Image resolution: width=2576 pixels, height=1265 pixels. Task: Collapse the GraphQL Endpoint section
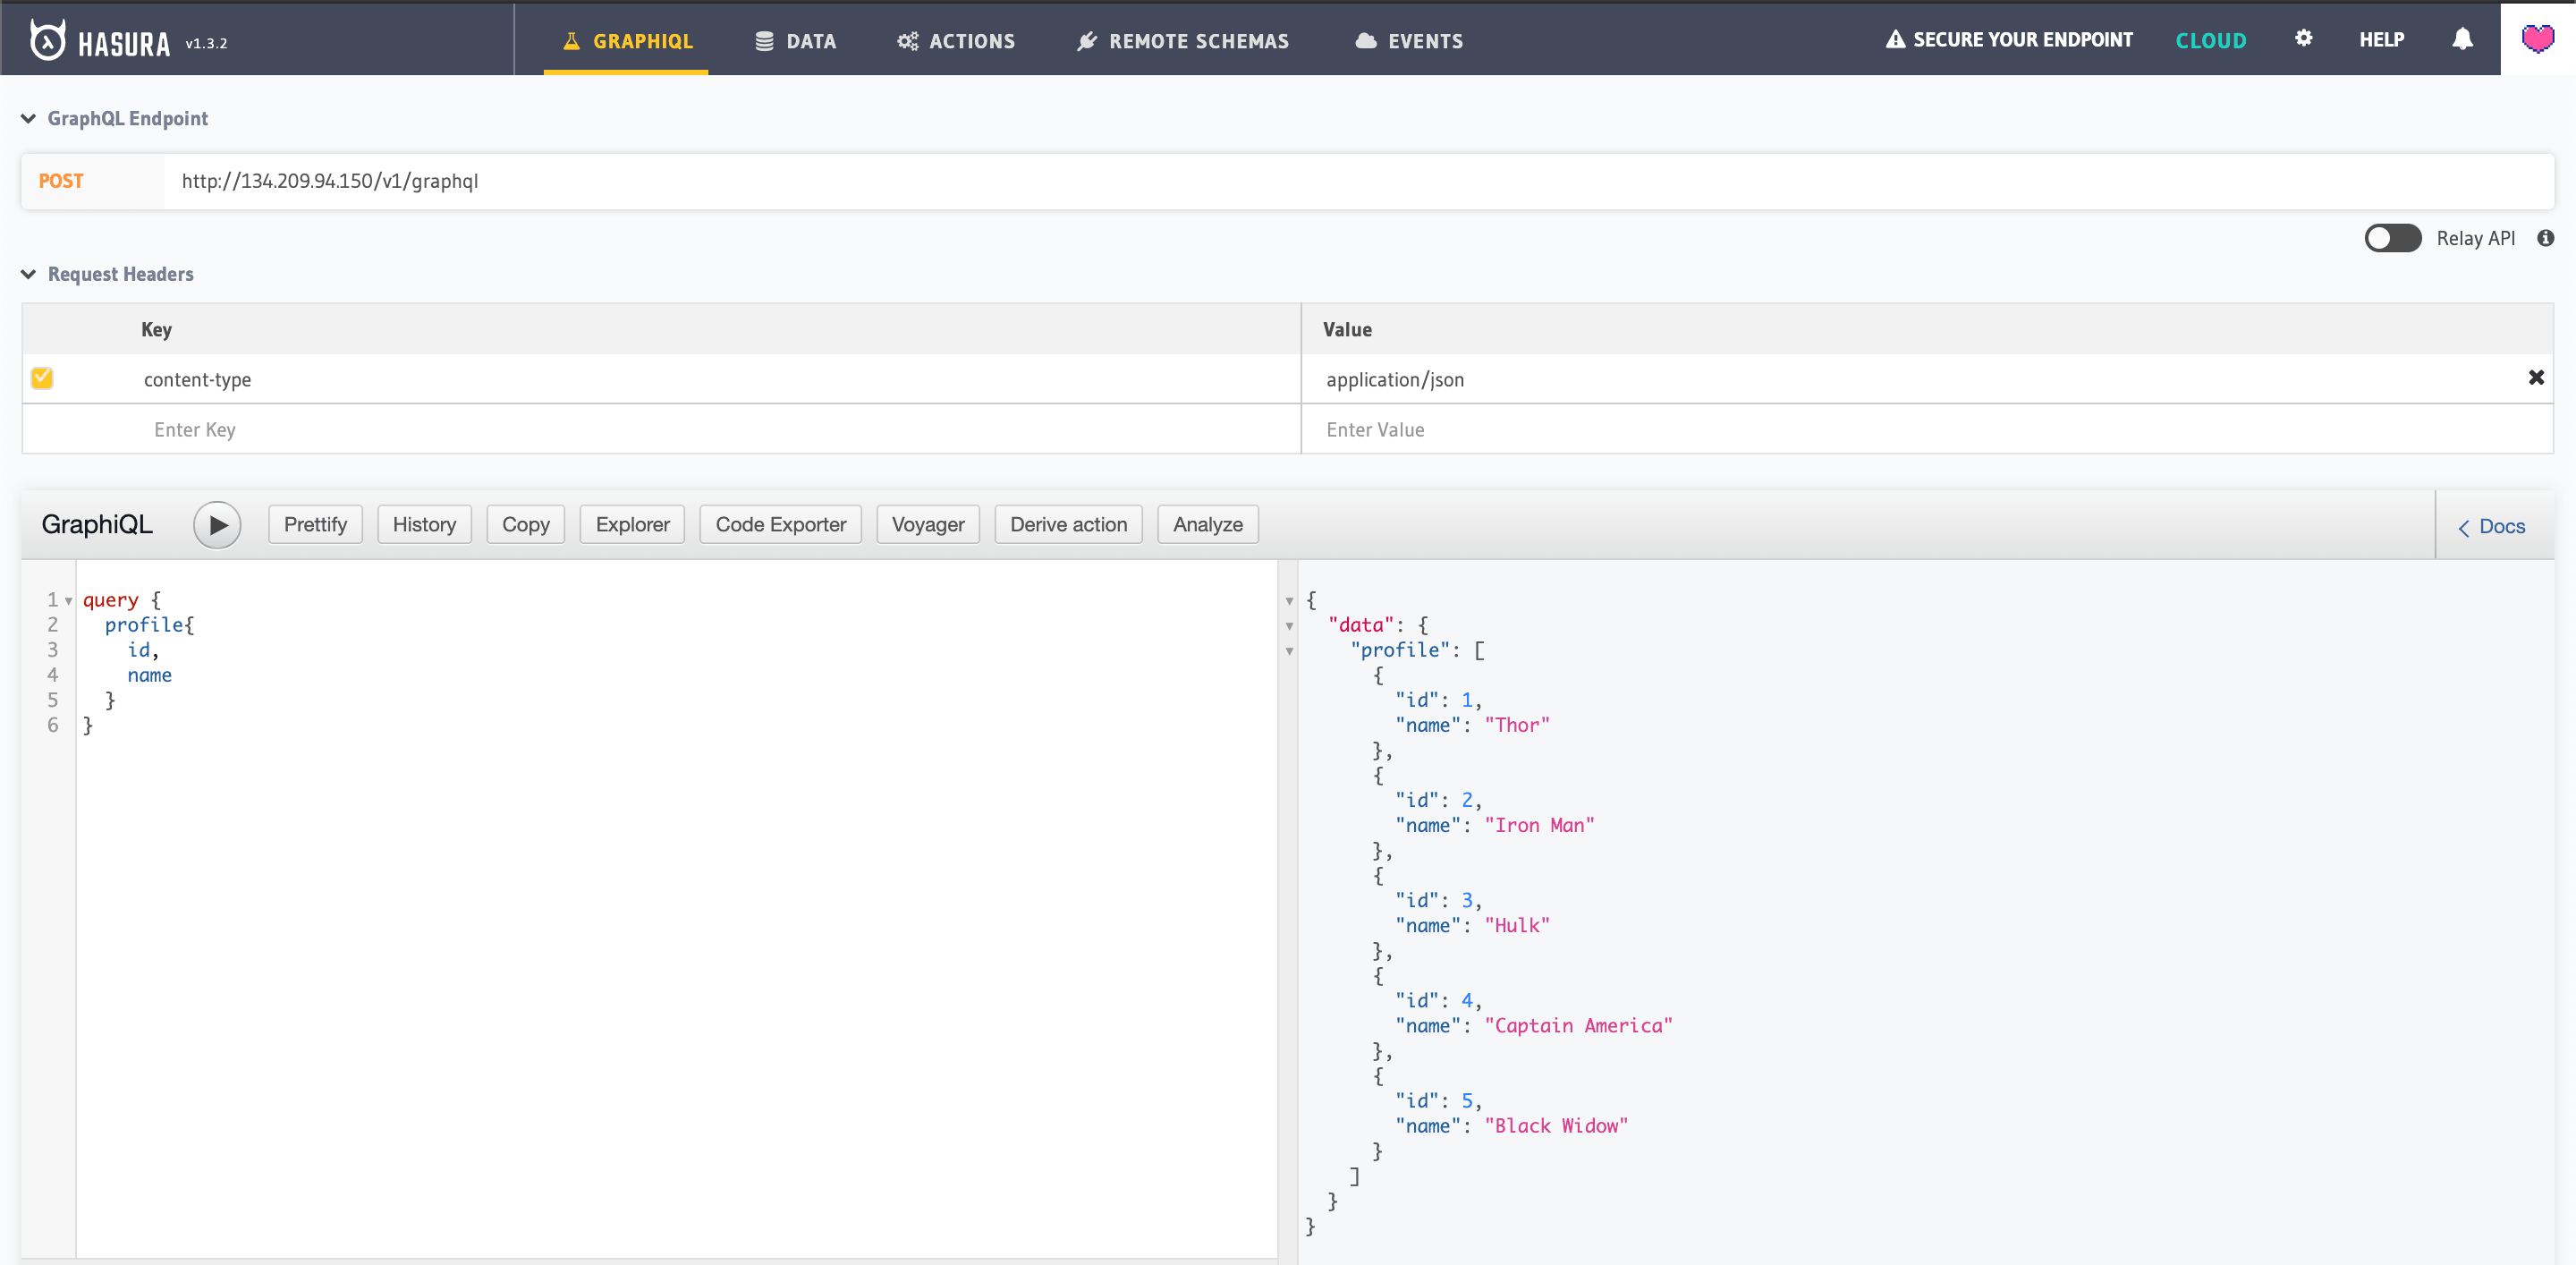(28, 118)
